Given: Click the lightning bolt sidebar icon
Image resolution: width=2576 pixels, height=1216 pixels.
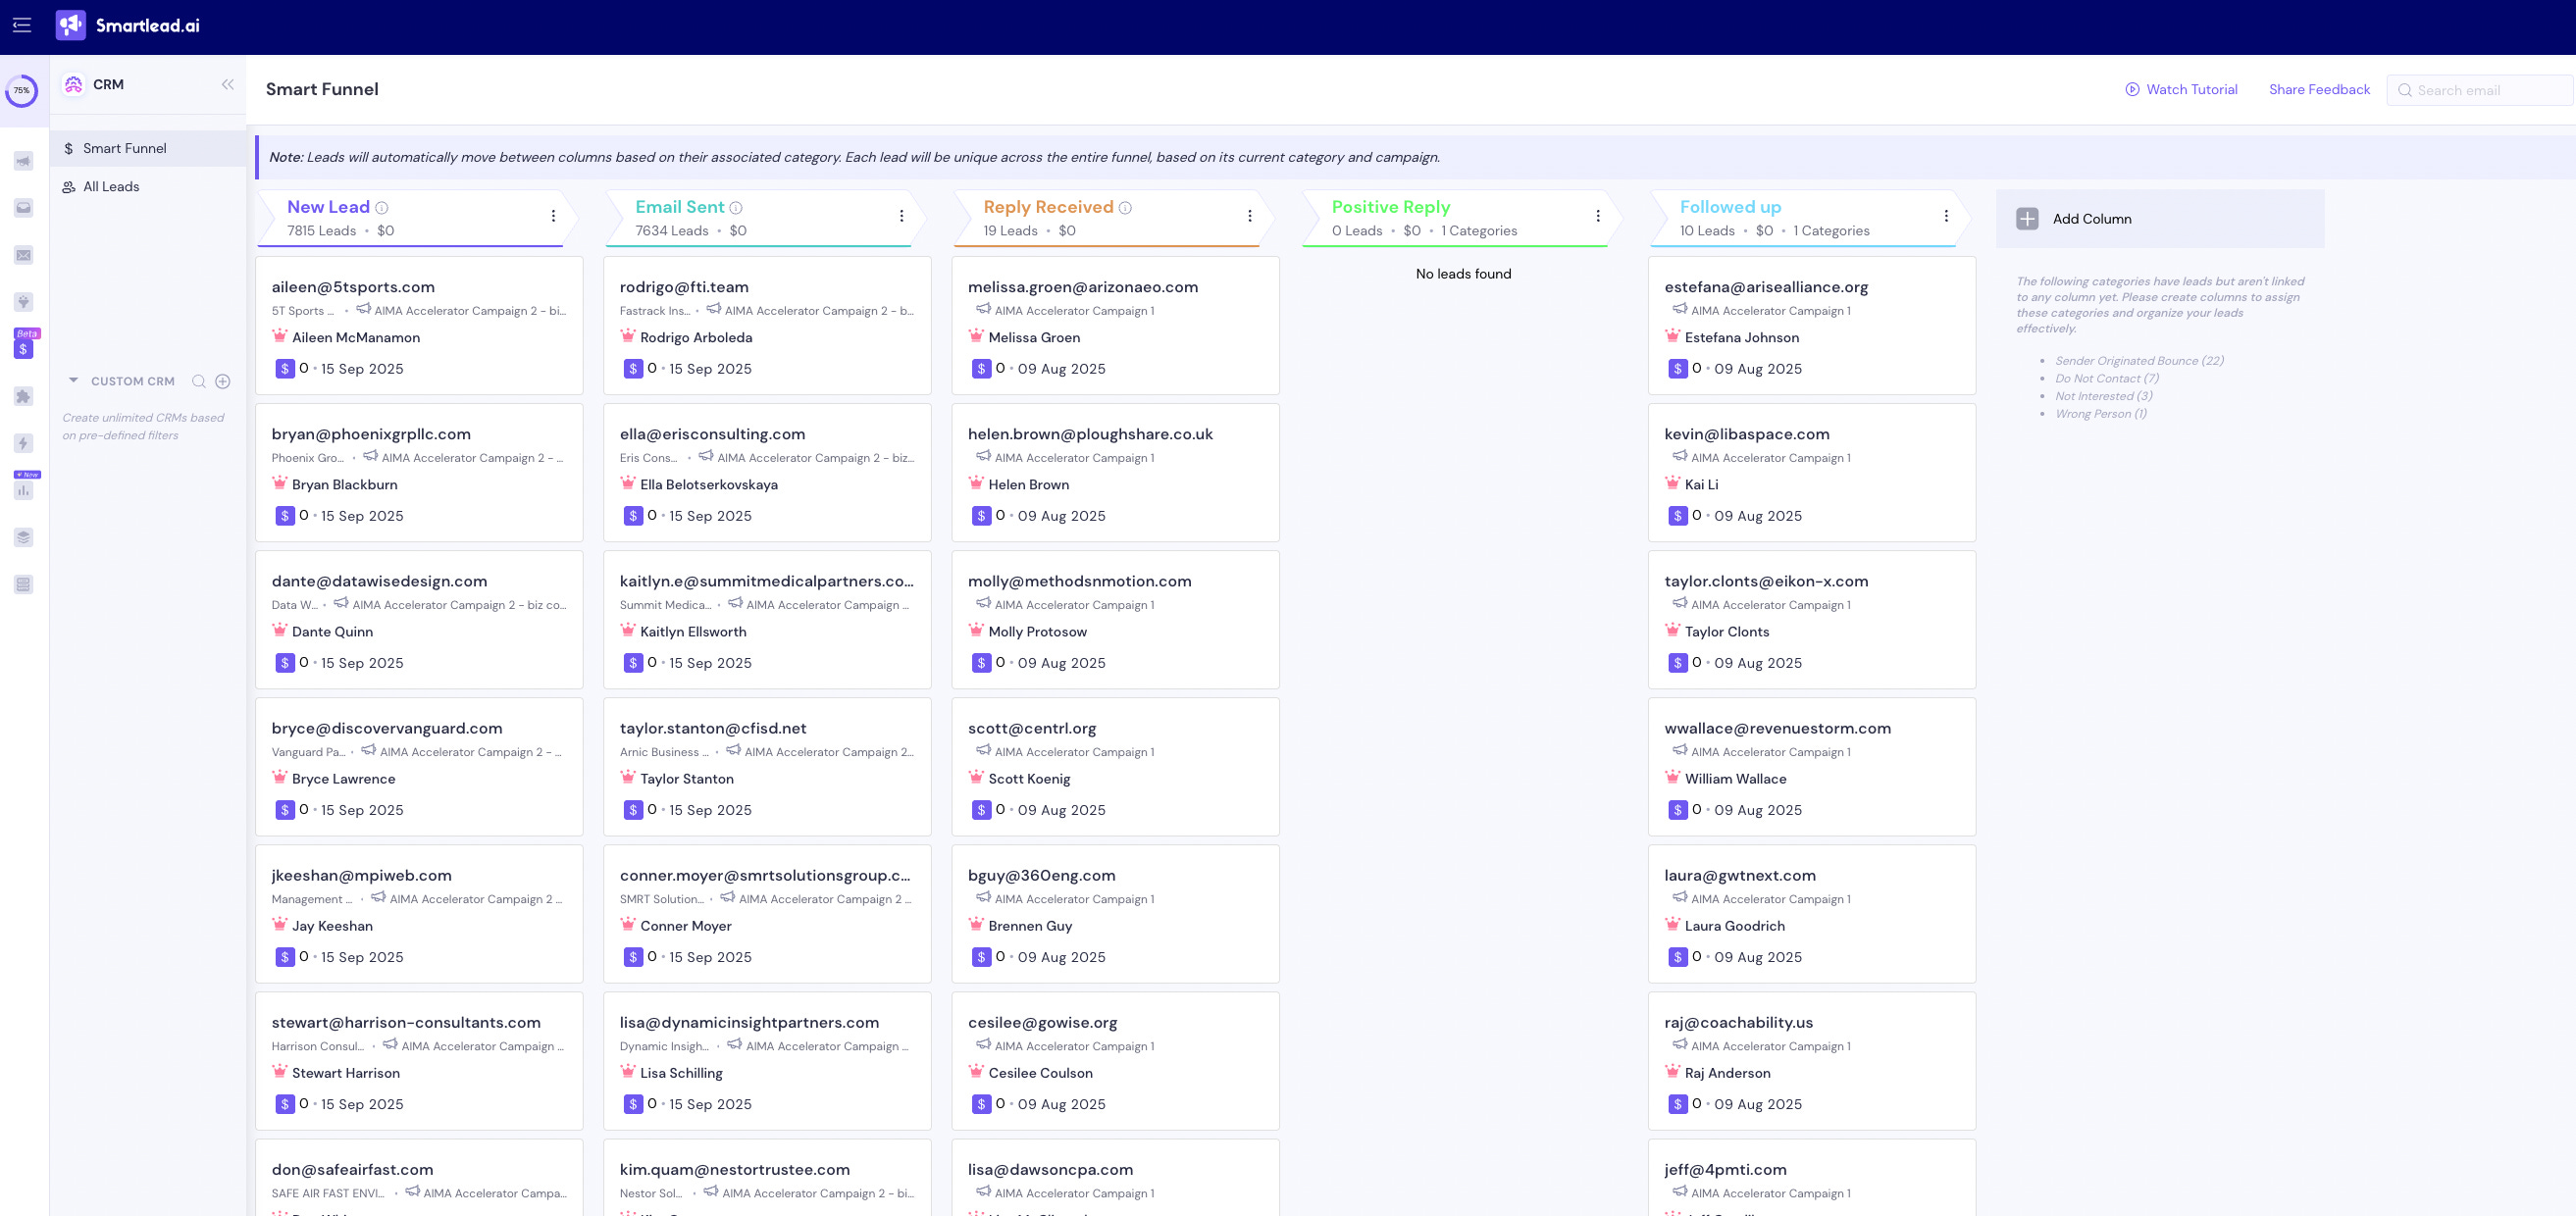Looking at the screenshot, I should pyautogui.click(x=24, y=443).
